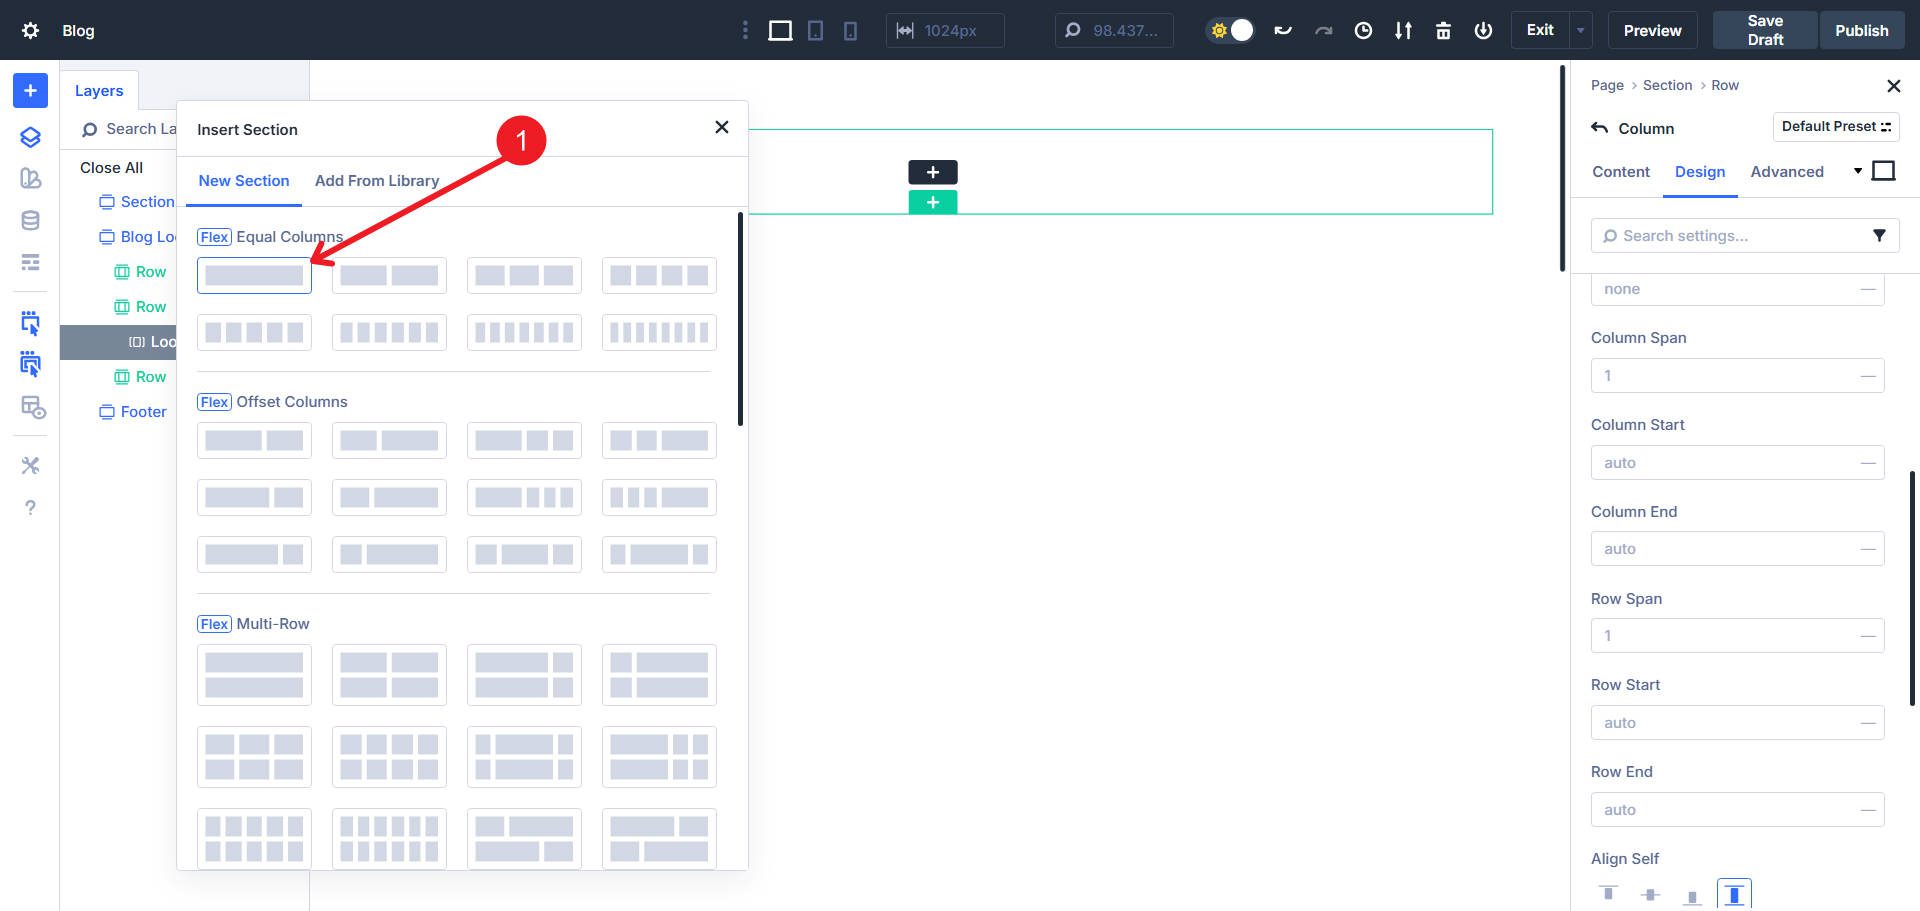Toggle the dark mode switch
The width and height of the screenshot is (1920, 911).
click(1229, 30)
